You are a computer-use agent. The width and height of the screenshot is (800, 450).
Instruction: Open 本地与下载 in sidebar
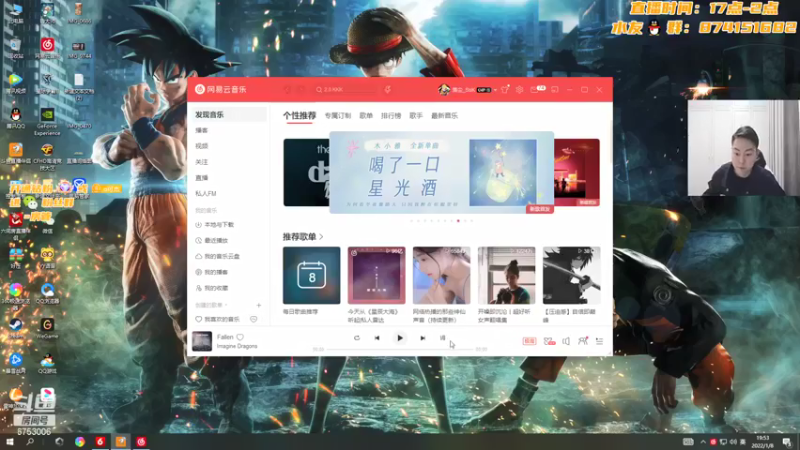click(x=215, y=225)
